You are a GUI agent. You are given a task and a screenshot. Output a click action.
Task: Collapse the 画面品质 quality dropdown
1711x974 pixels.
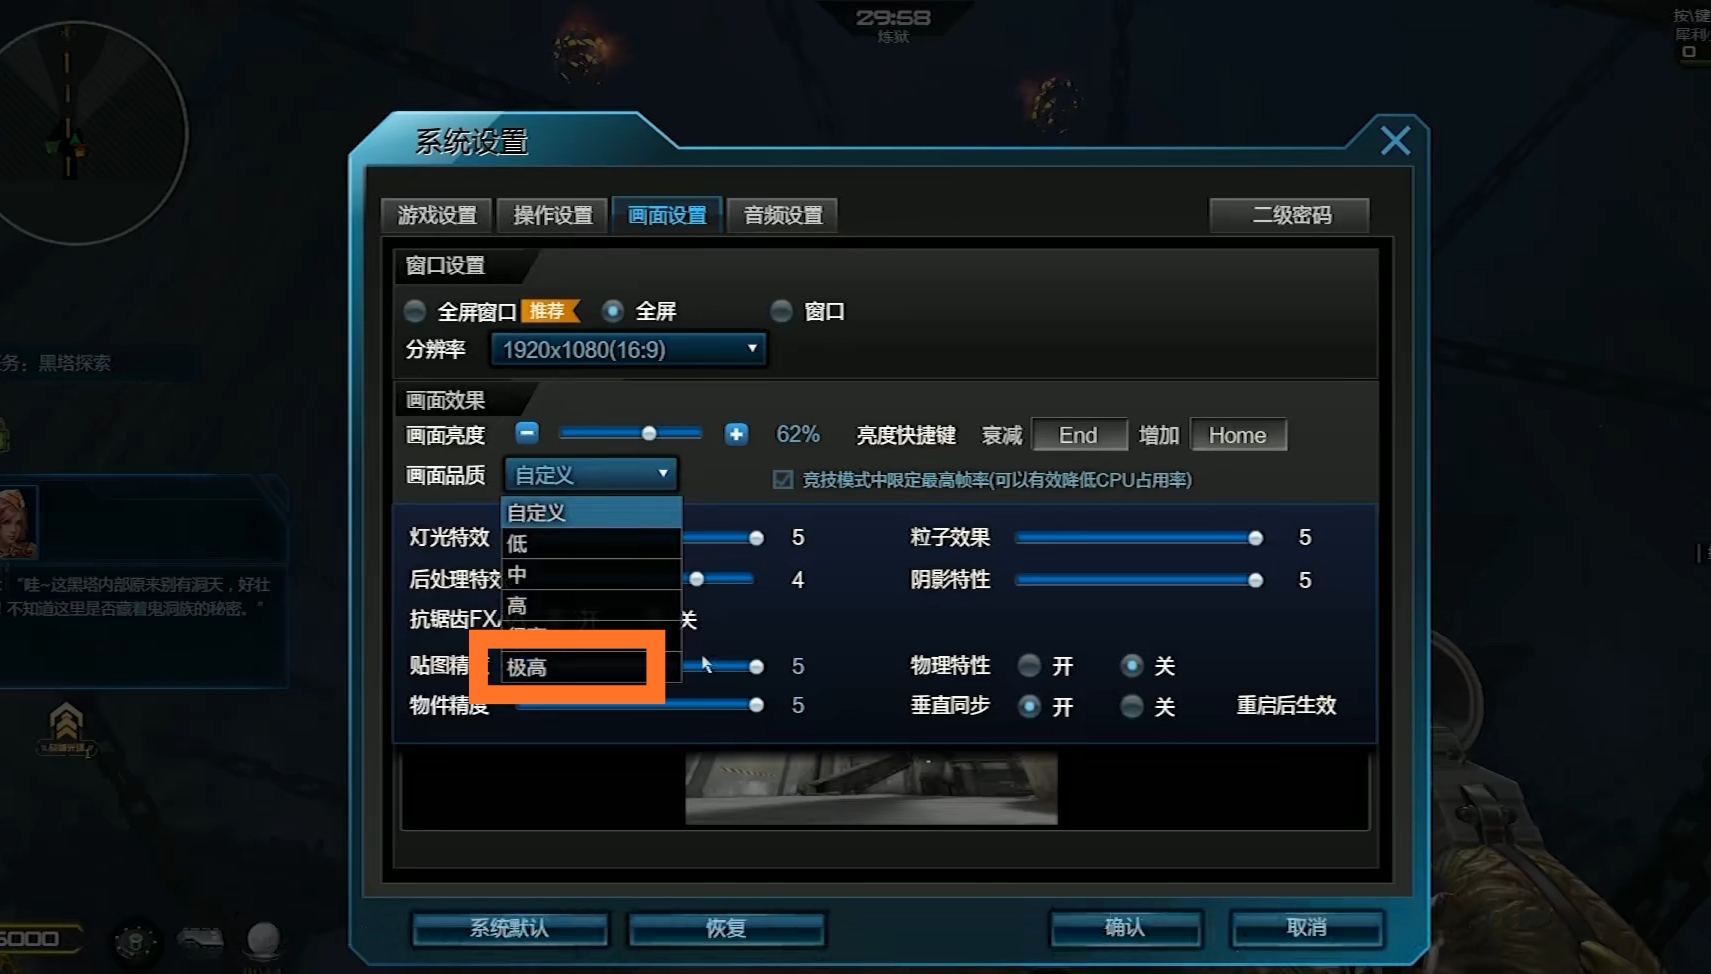point(591,474)
